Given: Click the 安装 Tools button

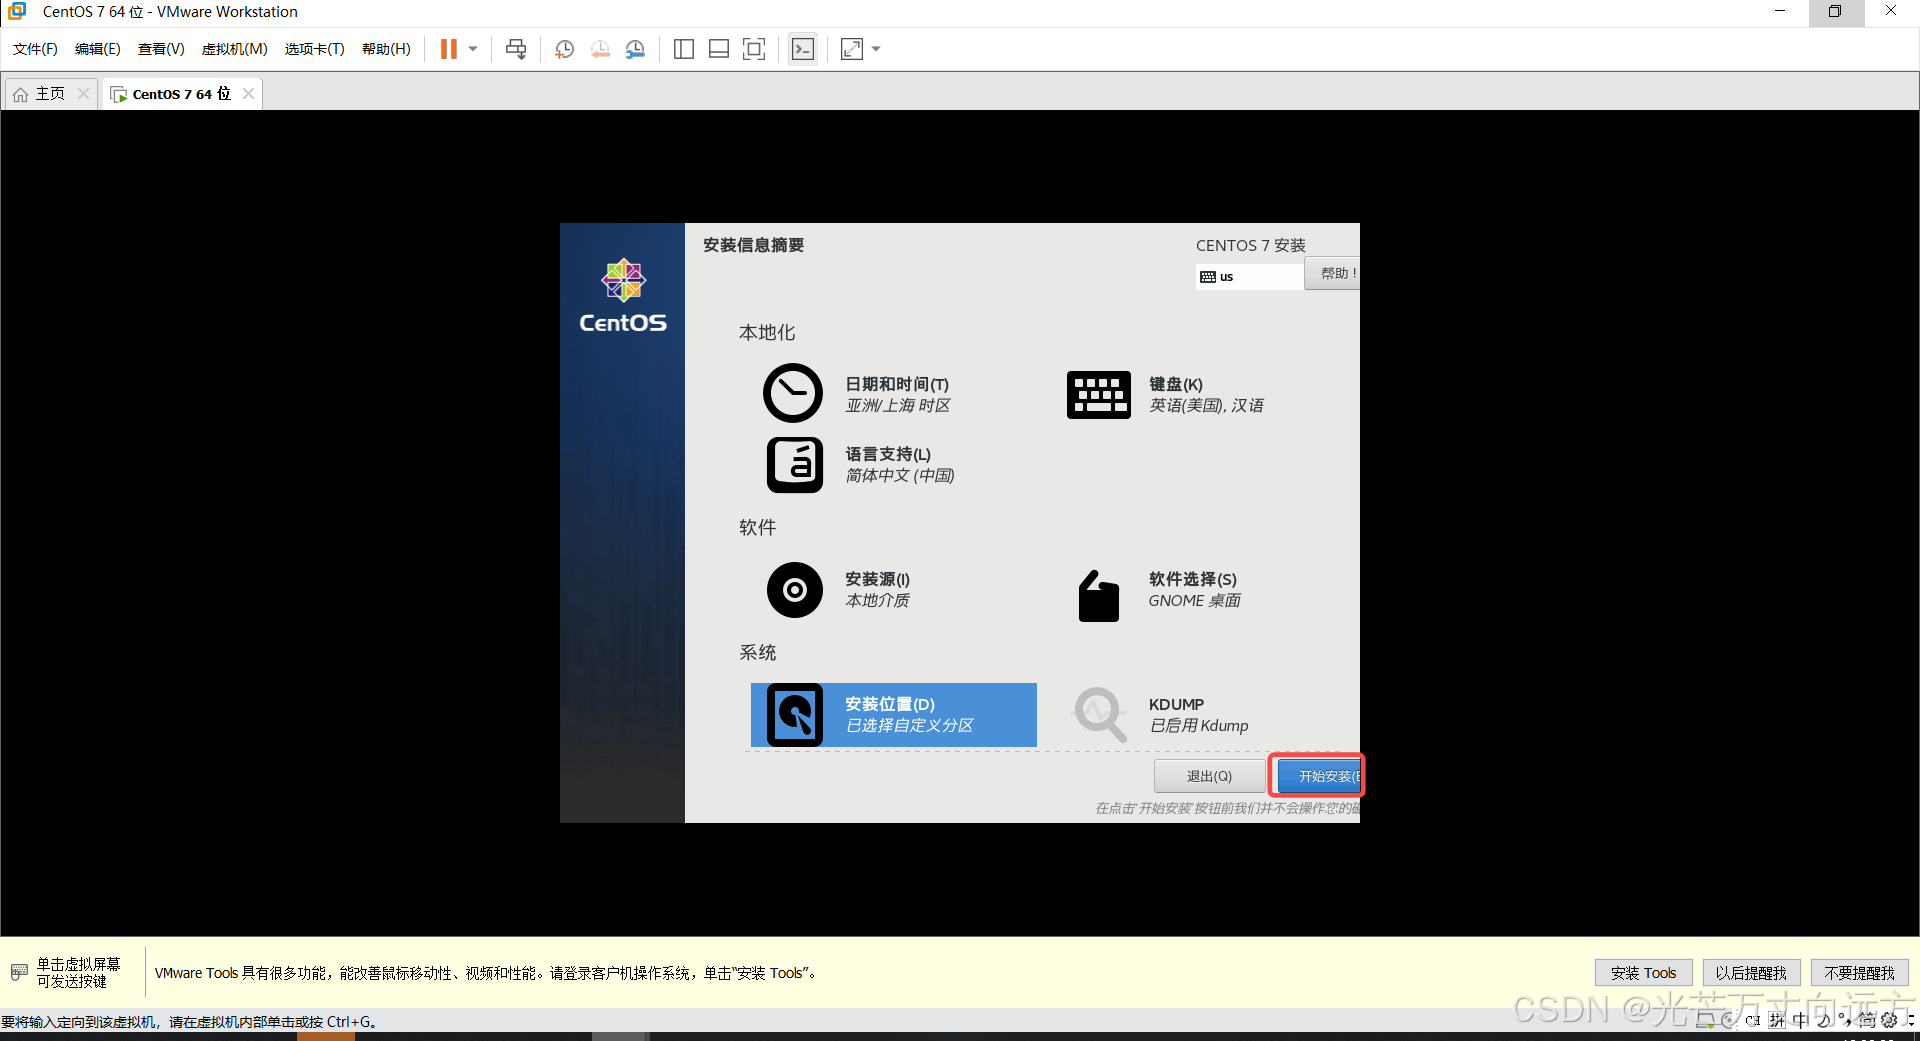Looking at the screenshot, I should pos(1643,973).
